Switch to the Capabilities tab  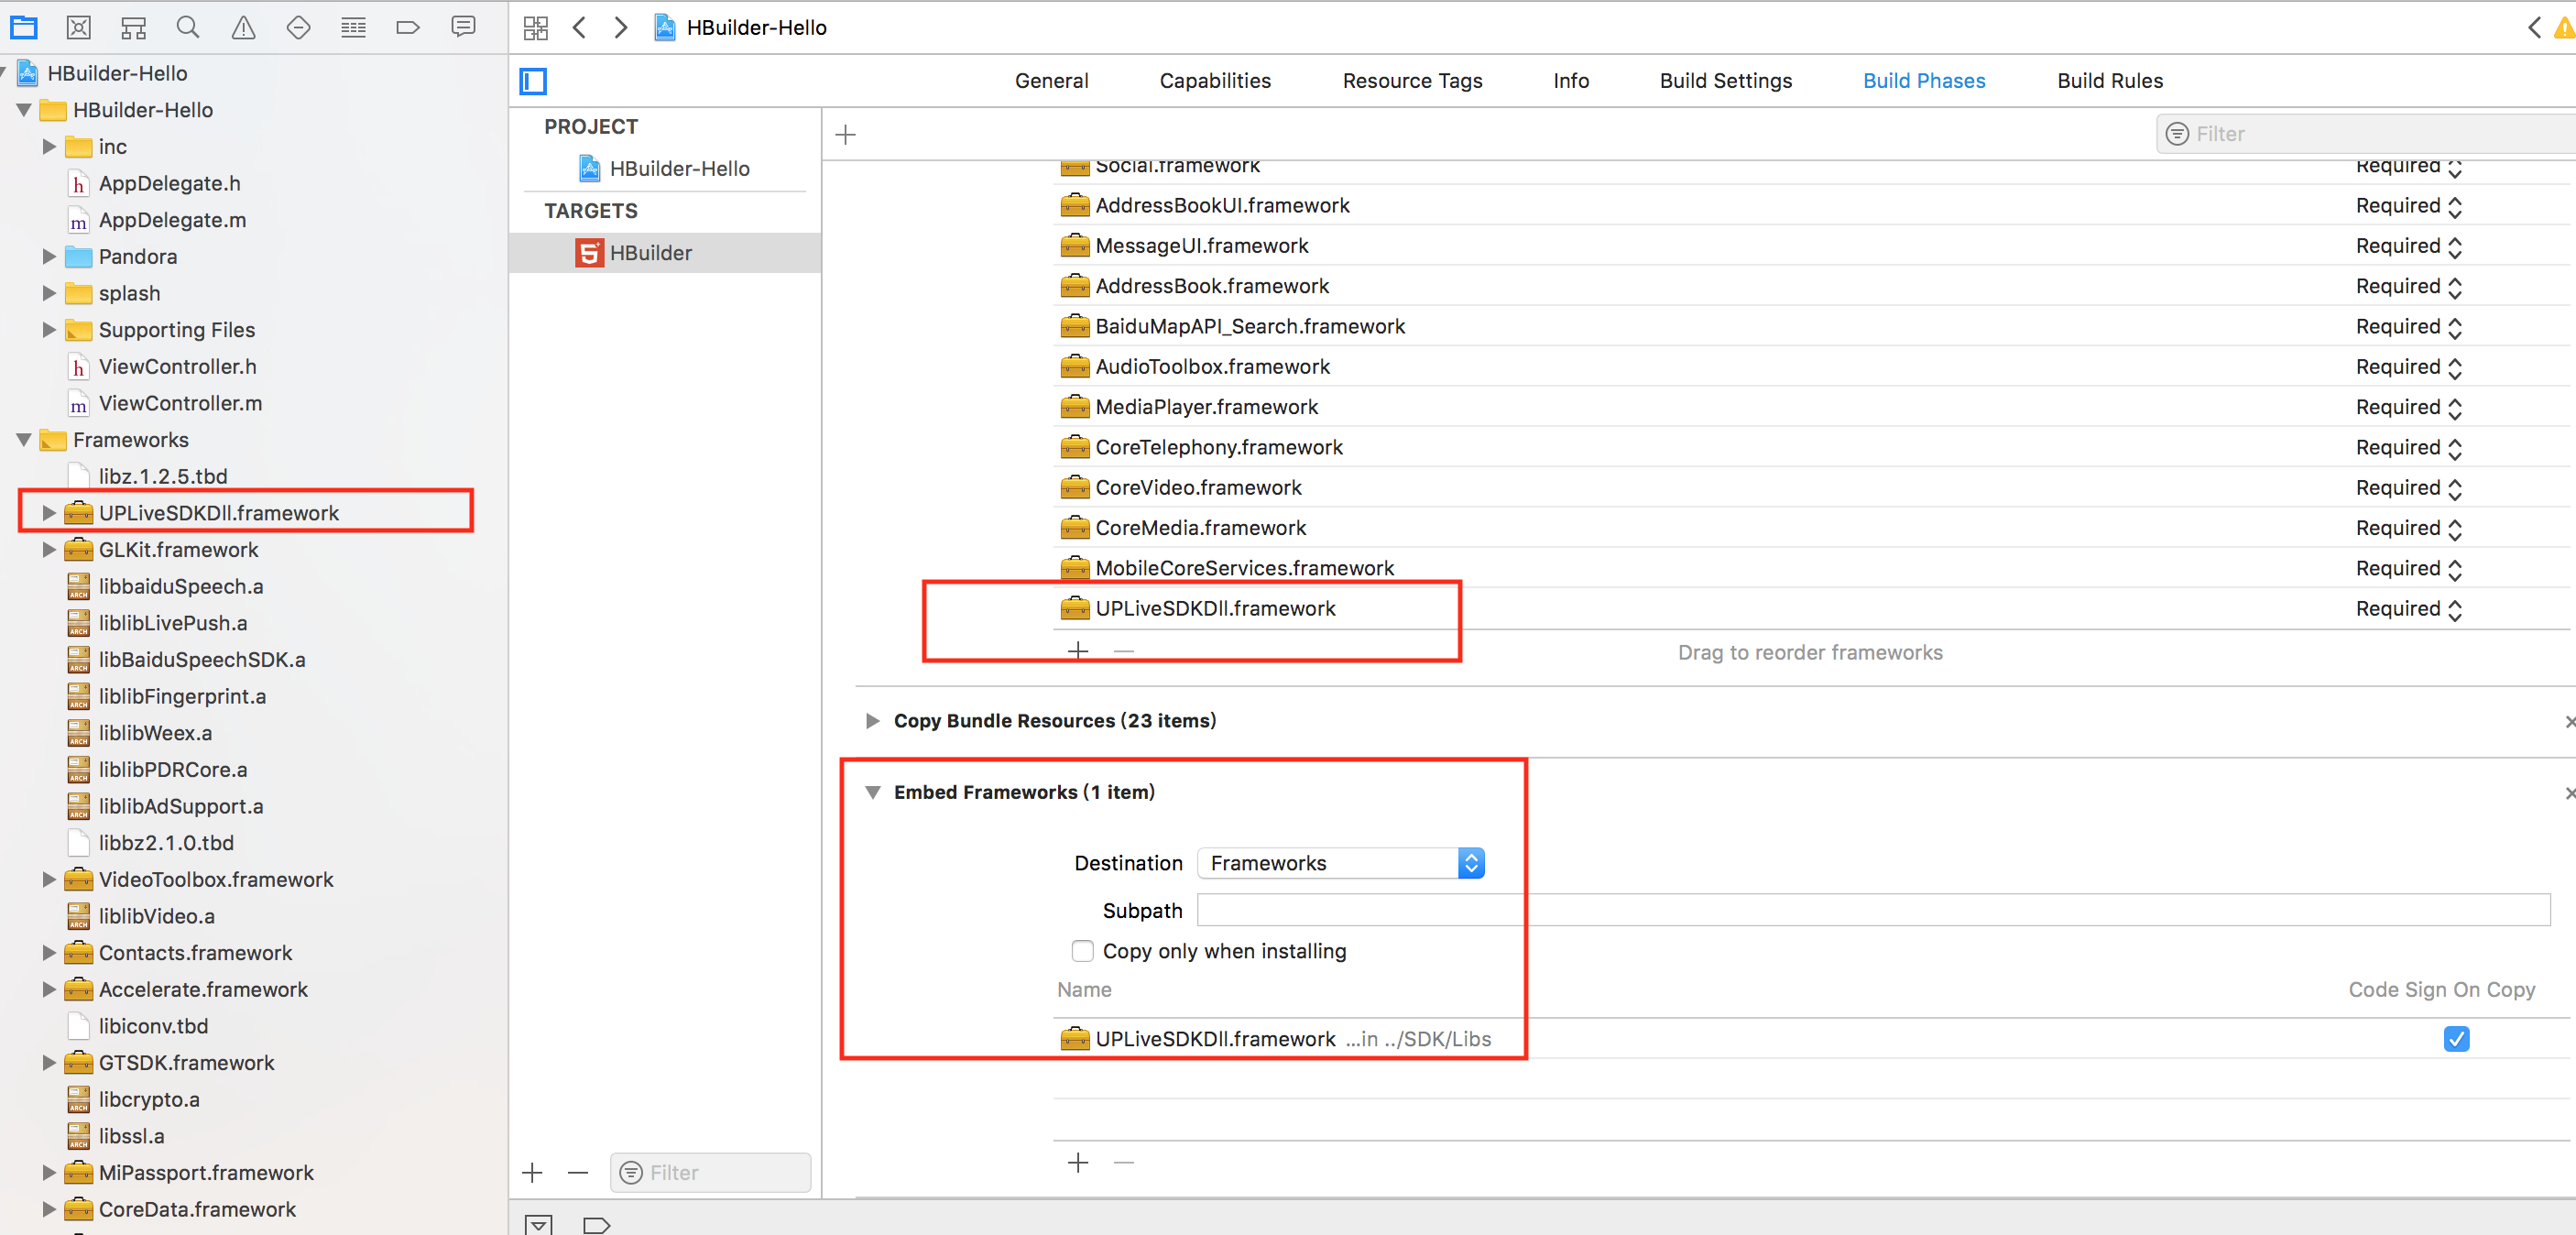pyautogui.click(x=1214, y=81)
